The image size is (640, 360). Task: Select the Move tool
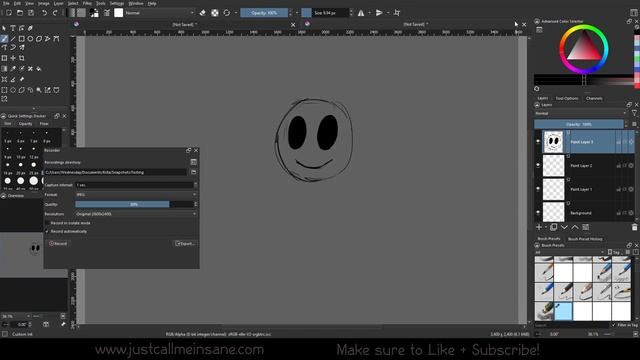click(13, 58)
